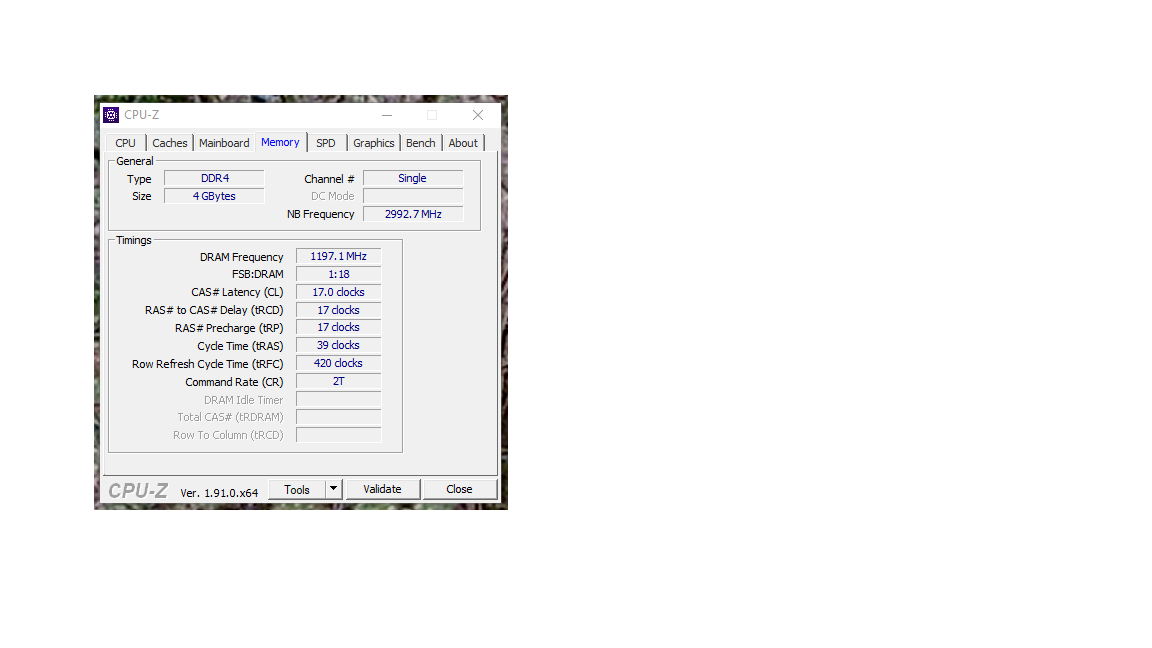Click the RAS# to CAS# Delay (tRCD) label
The height and width of the screenshot is (648, 1152).
(214, 310)
